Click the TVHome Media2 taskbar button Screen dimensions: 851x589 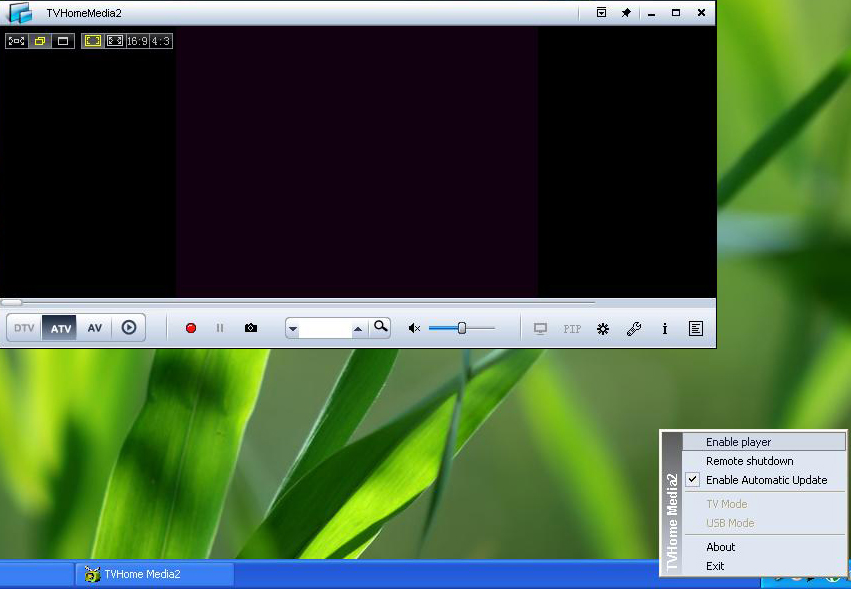tap(155, 574)
